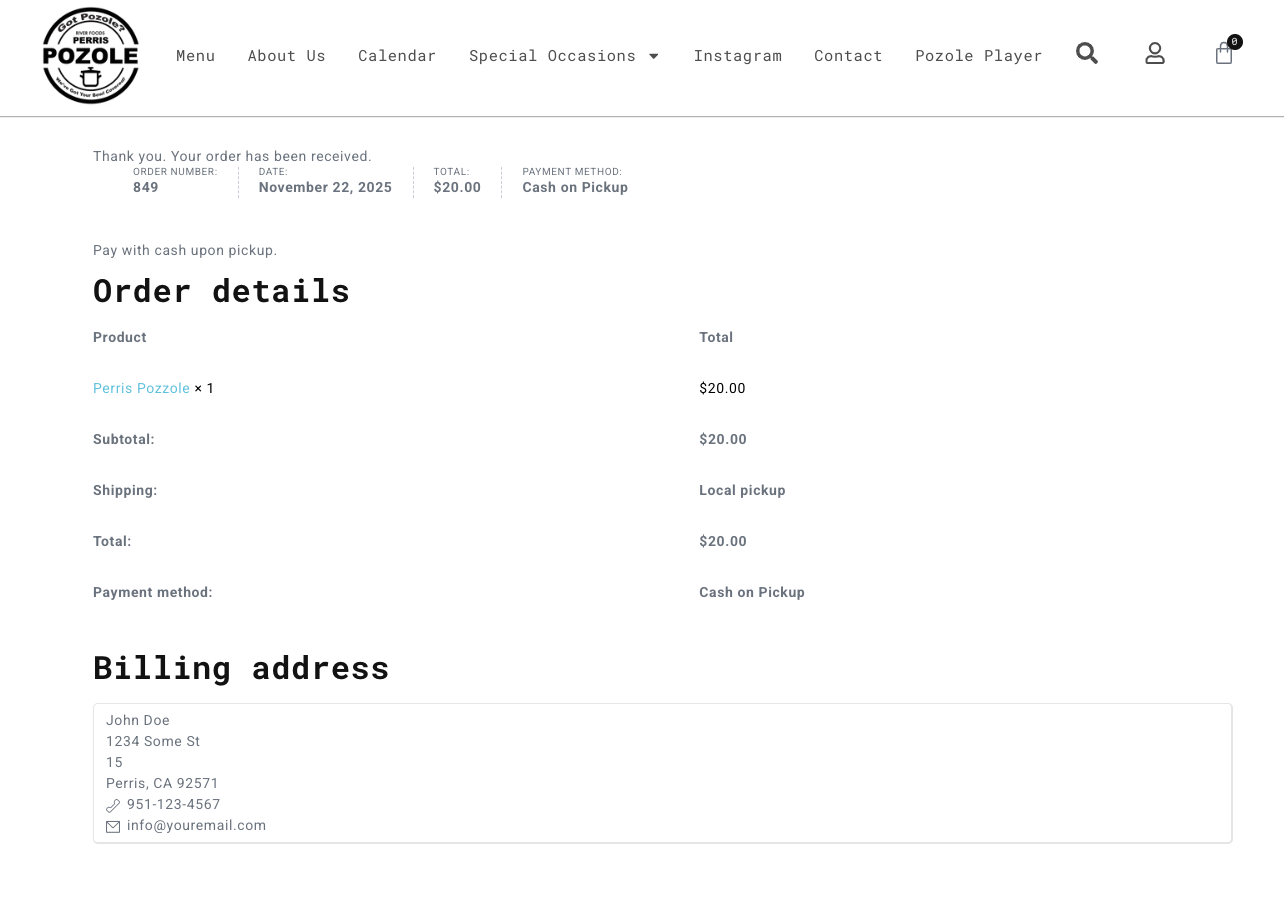Expand the Special Occasions dropdown arrow
This screenshot has height=899, width=1284.
pos(654,56)
